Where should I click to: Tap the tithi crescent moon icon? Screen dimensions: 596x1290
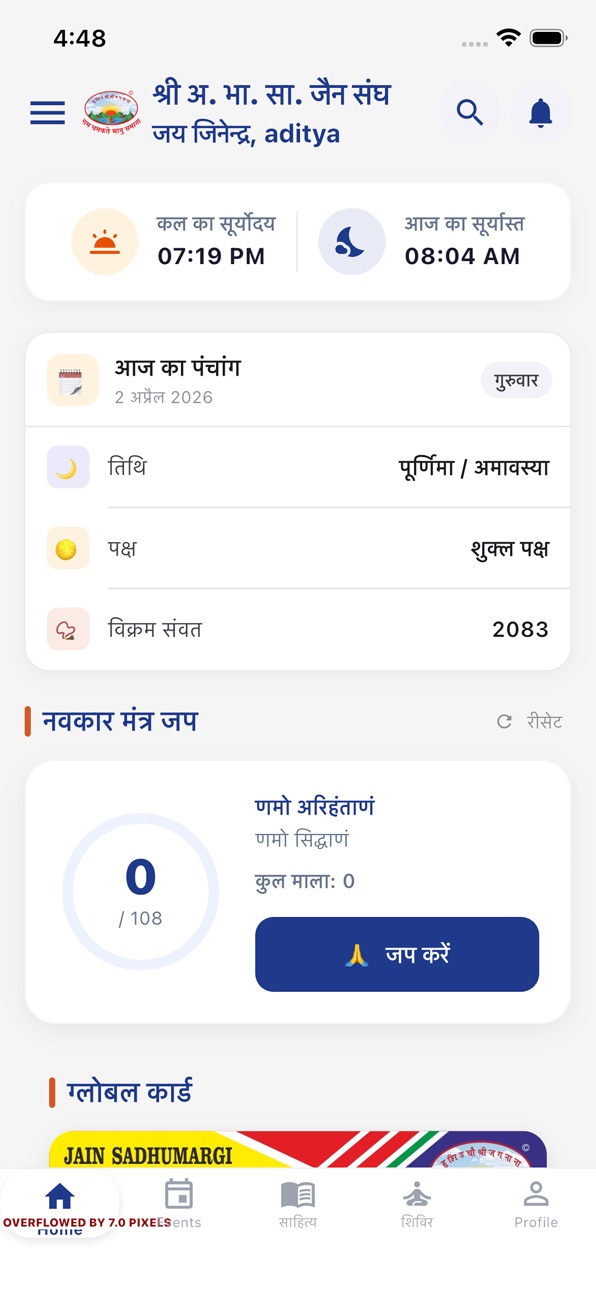pyautogui.click(x=68, y=467)
